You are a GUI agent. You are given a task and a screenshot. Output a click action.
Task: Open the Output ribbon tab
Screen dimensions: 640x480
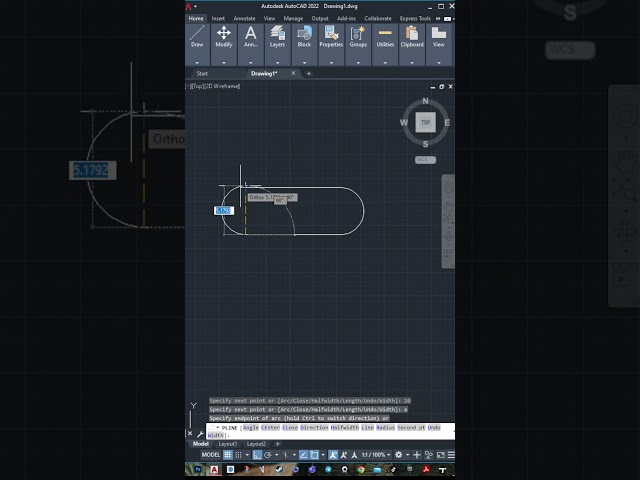[x=320, y=18]
